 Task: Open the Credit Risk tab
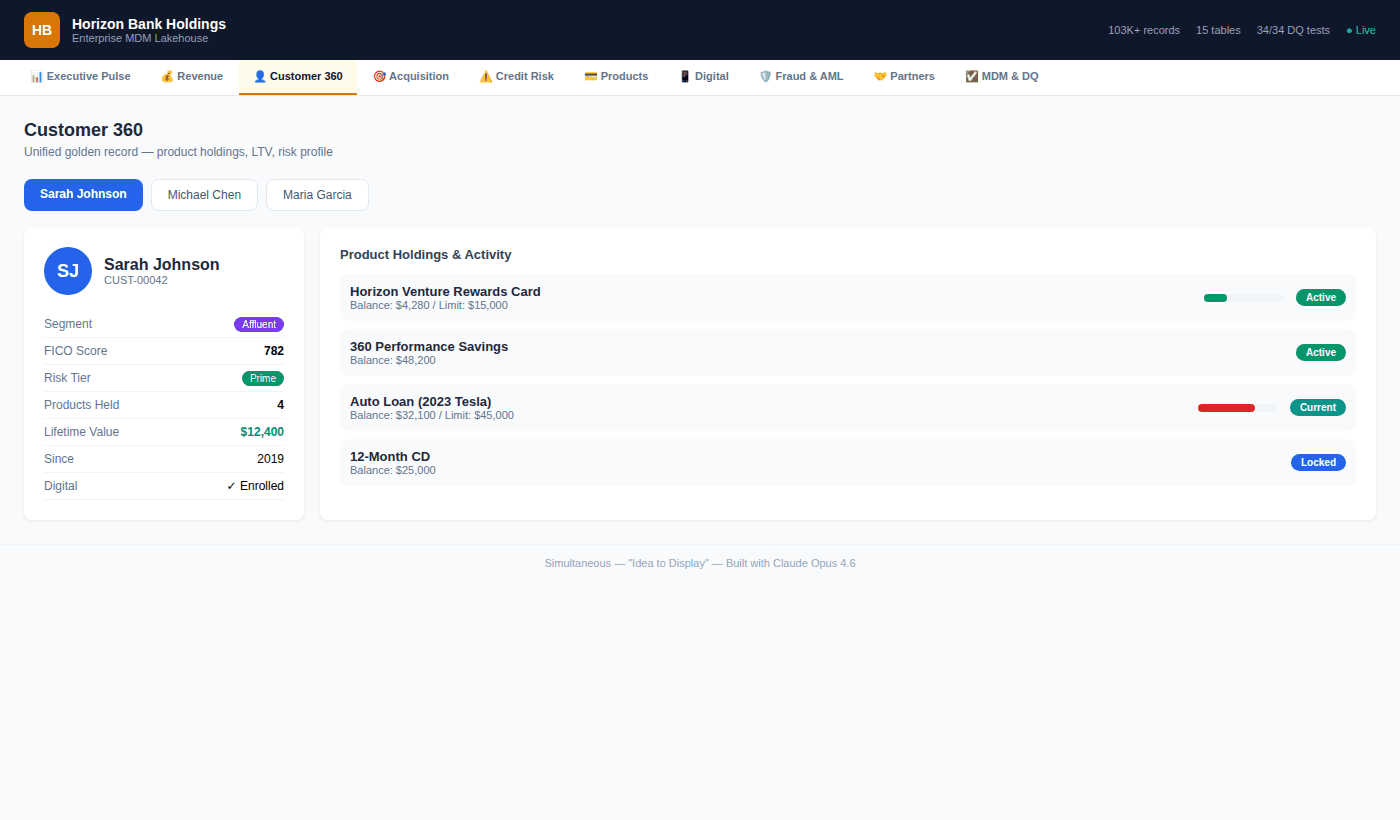click(516, 76)
